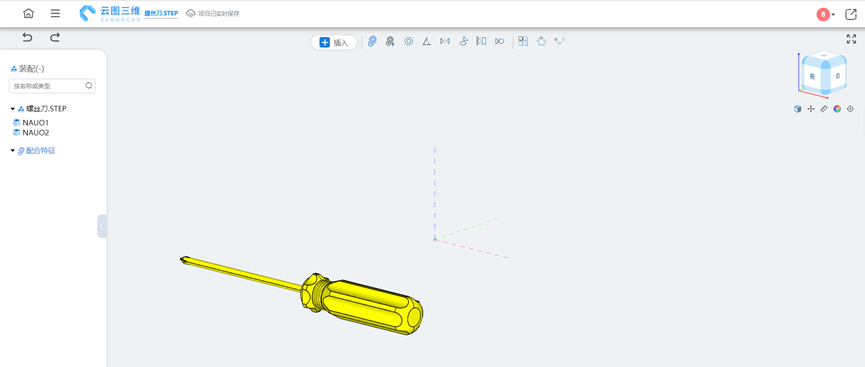Click the 插入 insert button
This screenshot has height=367, width=865.
tap(334, 42)
